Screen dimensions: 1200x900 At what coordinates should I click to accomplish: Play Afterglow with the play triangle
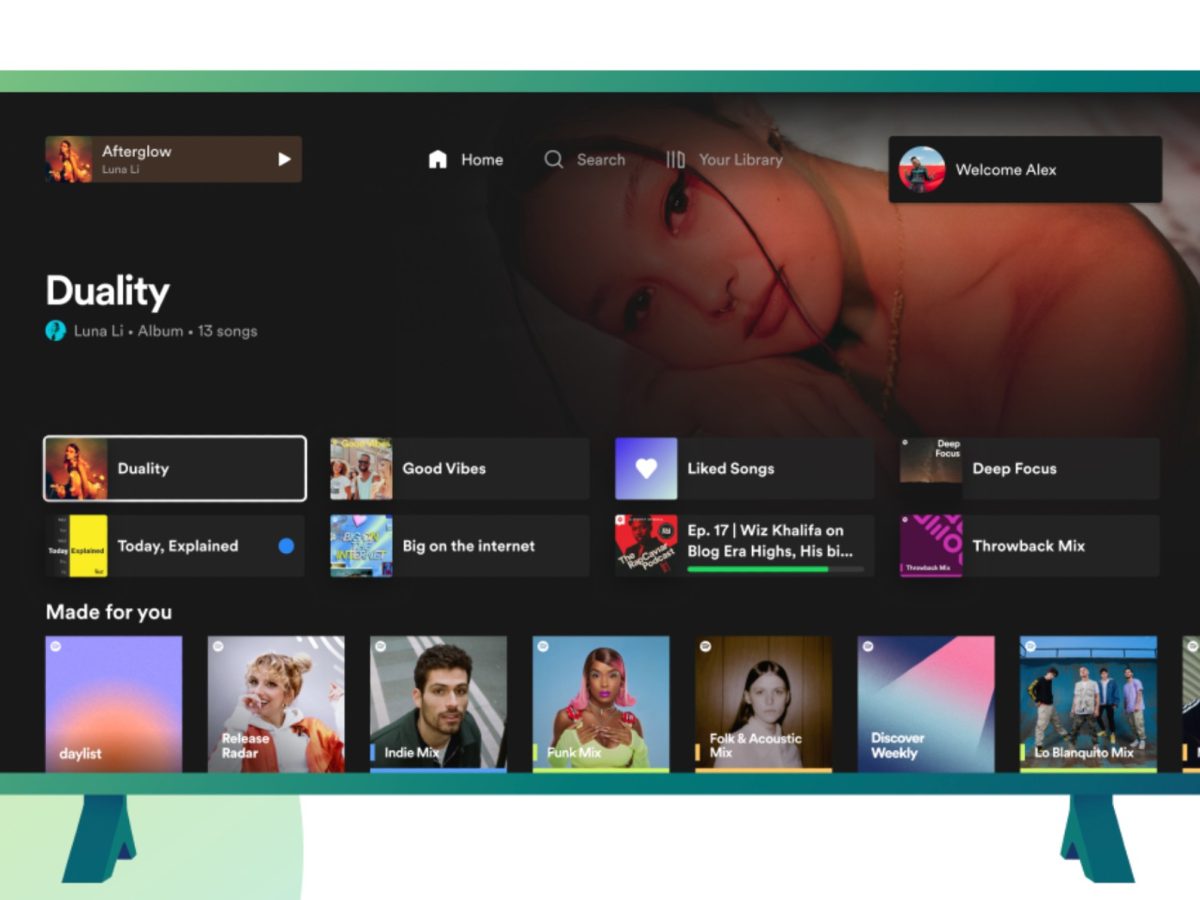pyautogui.click(x=284, y=159)
